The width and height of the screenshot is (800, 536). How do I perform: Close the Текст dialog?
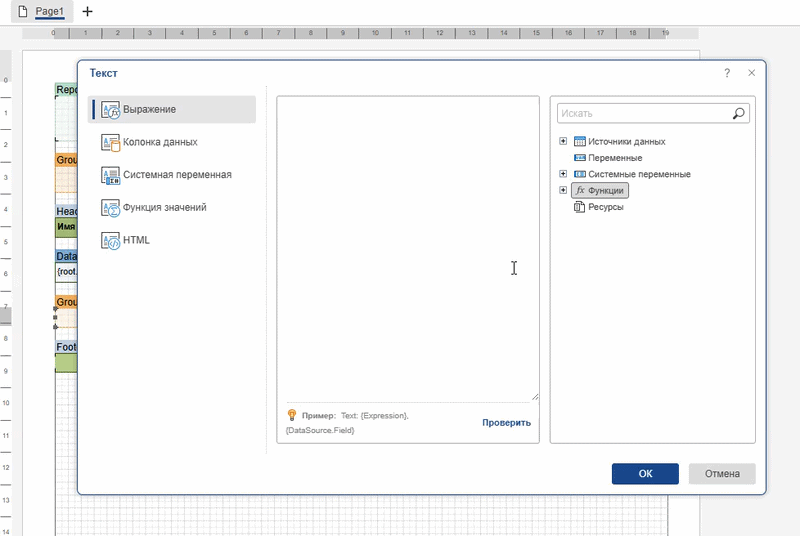[x=751, y=73]
